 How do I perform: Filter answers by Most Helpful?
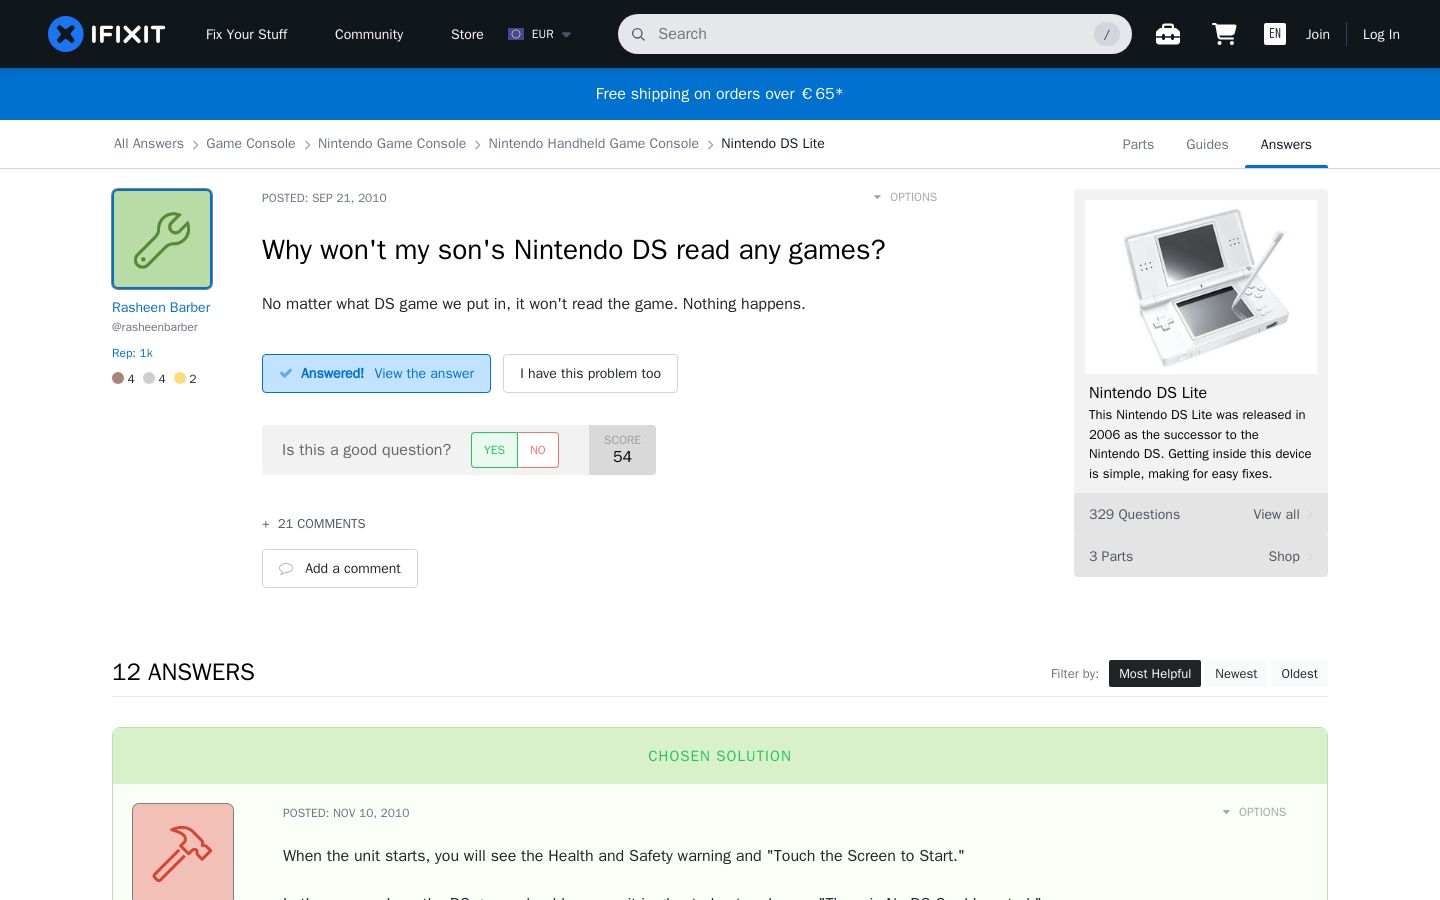point(1155,674)
